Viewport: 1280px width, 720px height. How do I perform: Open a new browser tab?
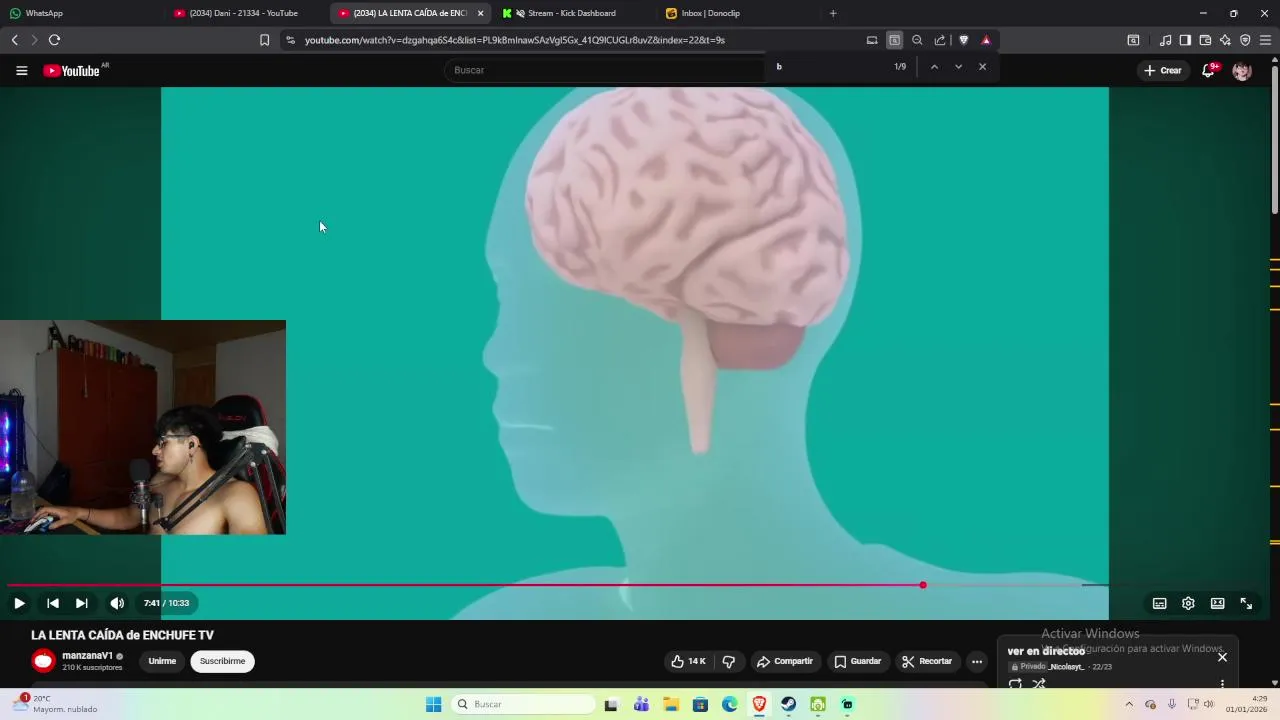833,13
